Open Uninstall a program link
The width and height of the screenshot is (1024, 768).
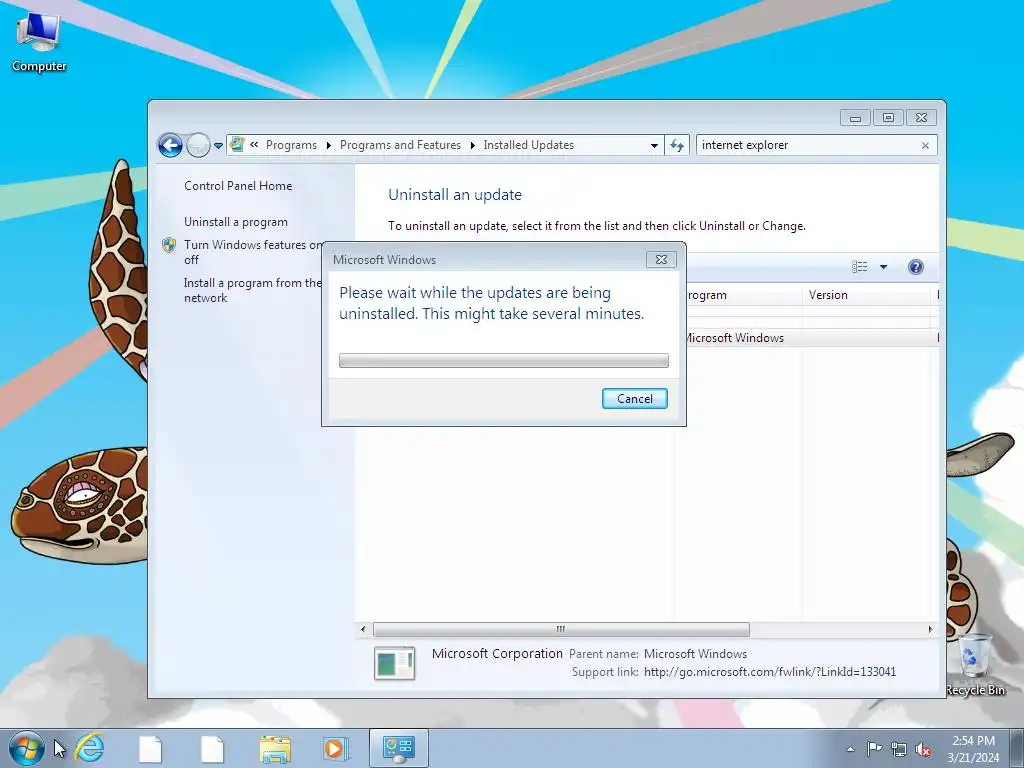coord(235,222)
